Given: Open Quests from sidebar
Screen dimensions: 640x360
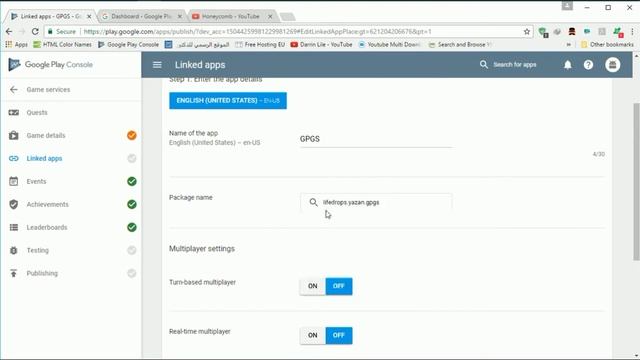Looking at the screenshot, I should click(37, 112).
